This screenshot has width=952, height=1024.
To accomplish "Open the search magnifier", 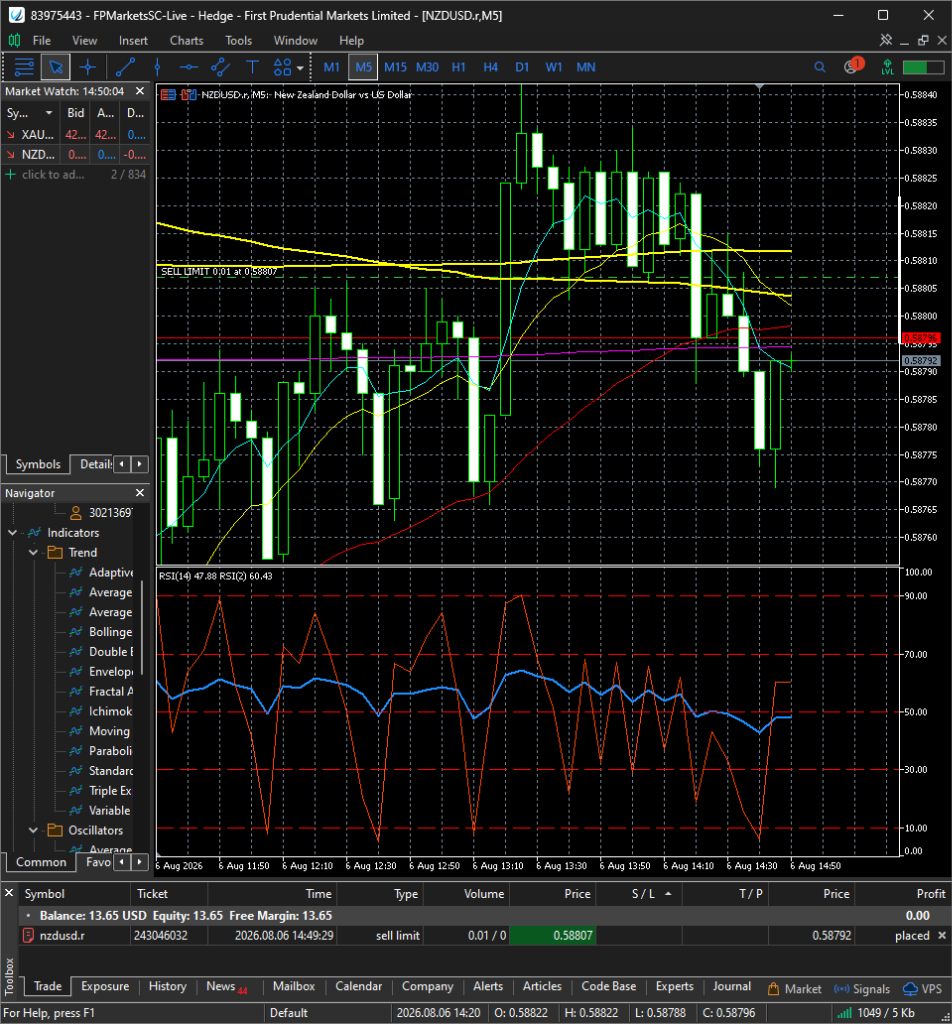I will coord(819,67).
